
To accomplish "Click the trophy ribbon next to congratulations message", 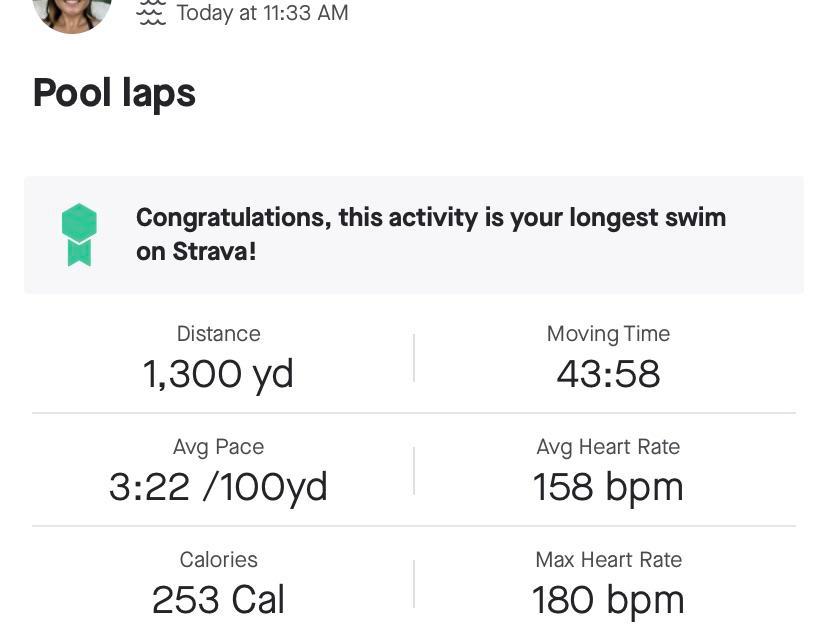I will 79,233.
